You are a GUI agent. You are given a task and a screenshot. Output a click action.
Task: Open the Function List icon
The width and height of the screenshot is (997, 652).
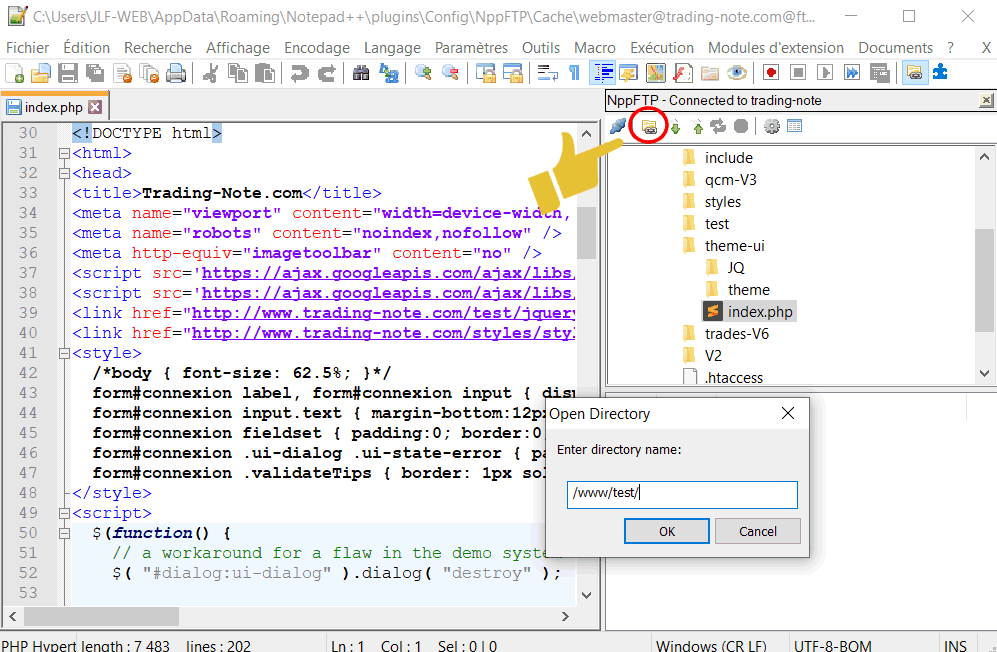683,73
